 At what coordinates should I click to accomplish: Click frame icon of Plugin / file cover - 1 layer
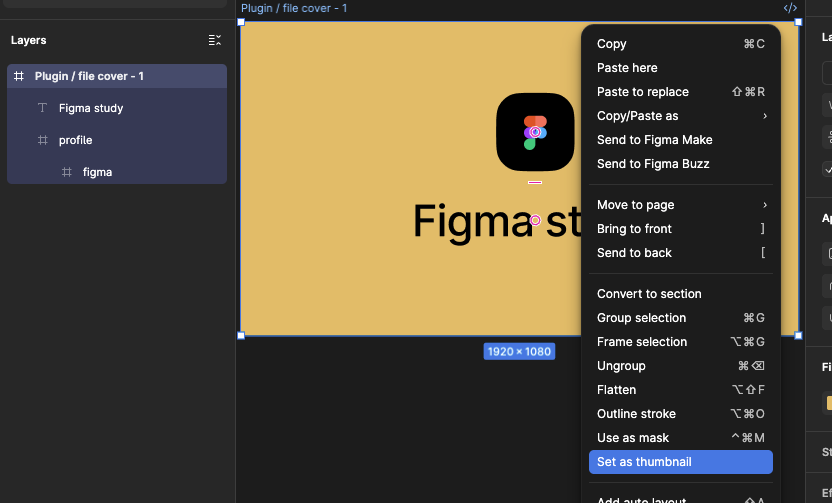coord(19,76)
